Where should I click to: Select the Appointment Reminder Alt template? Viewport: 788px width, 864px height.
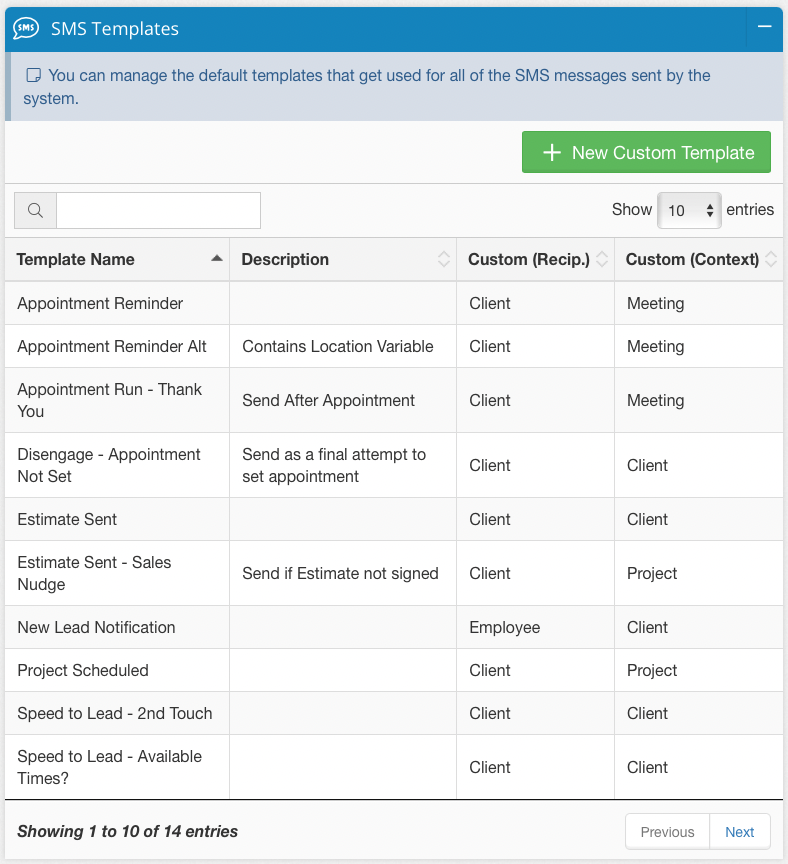(x=112, y=346)
